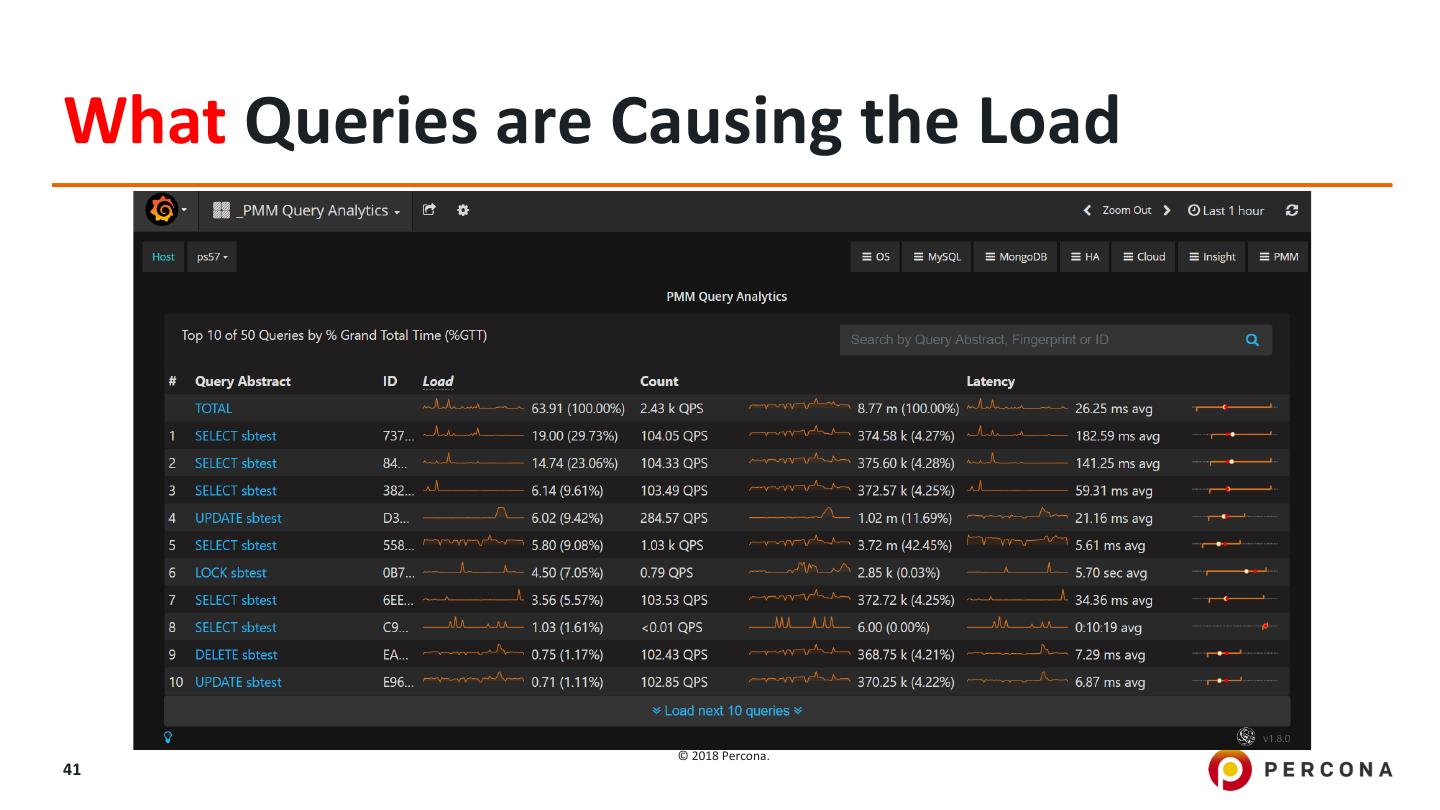Image resolution: width=1440 pixels, height=810 pixels.
Task: Open the DELETE sbtest query
Action: pos(236,655)
